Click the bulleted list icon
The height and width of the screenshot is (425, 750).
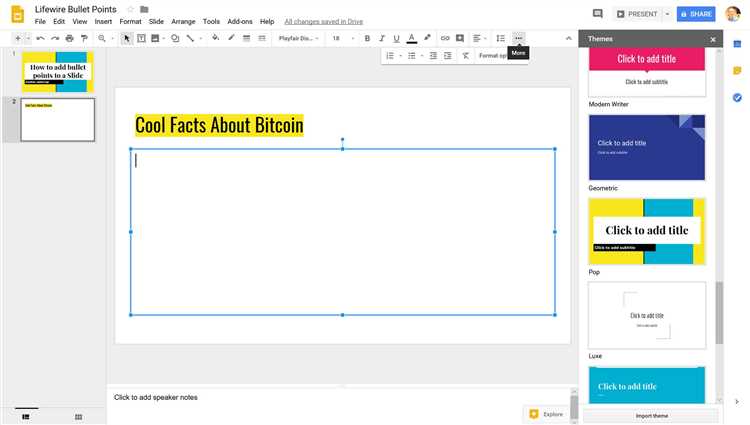pos(411,56)
